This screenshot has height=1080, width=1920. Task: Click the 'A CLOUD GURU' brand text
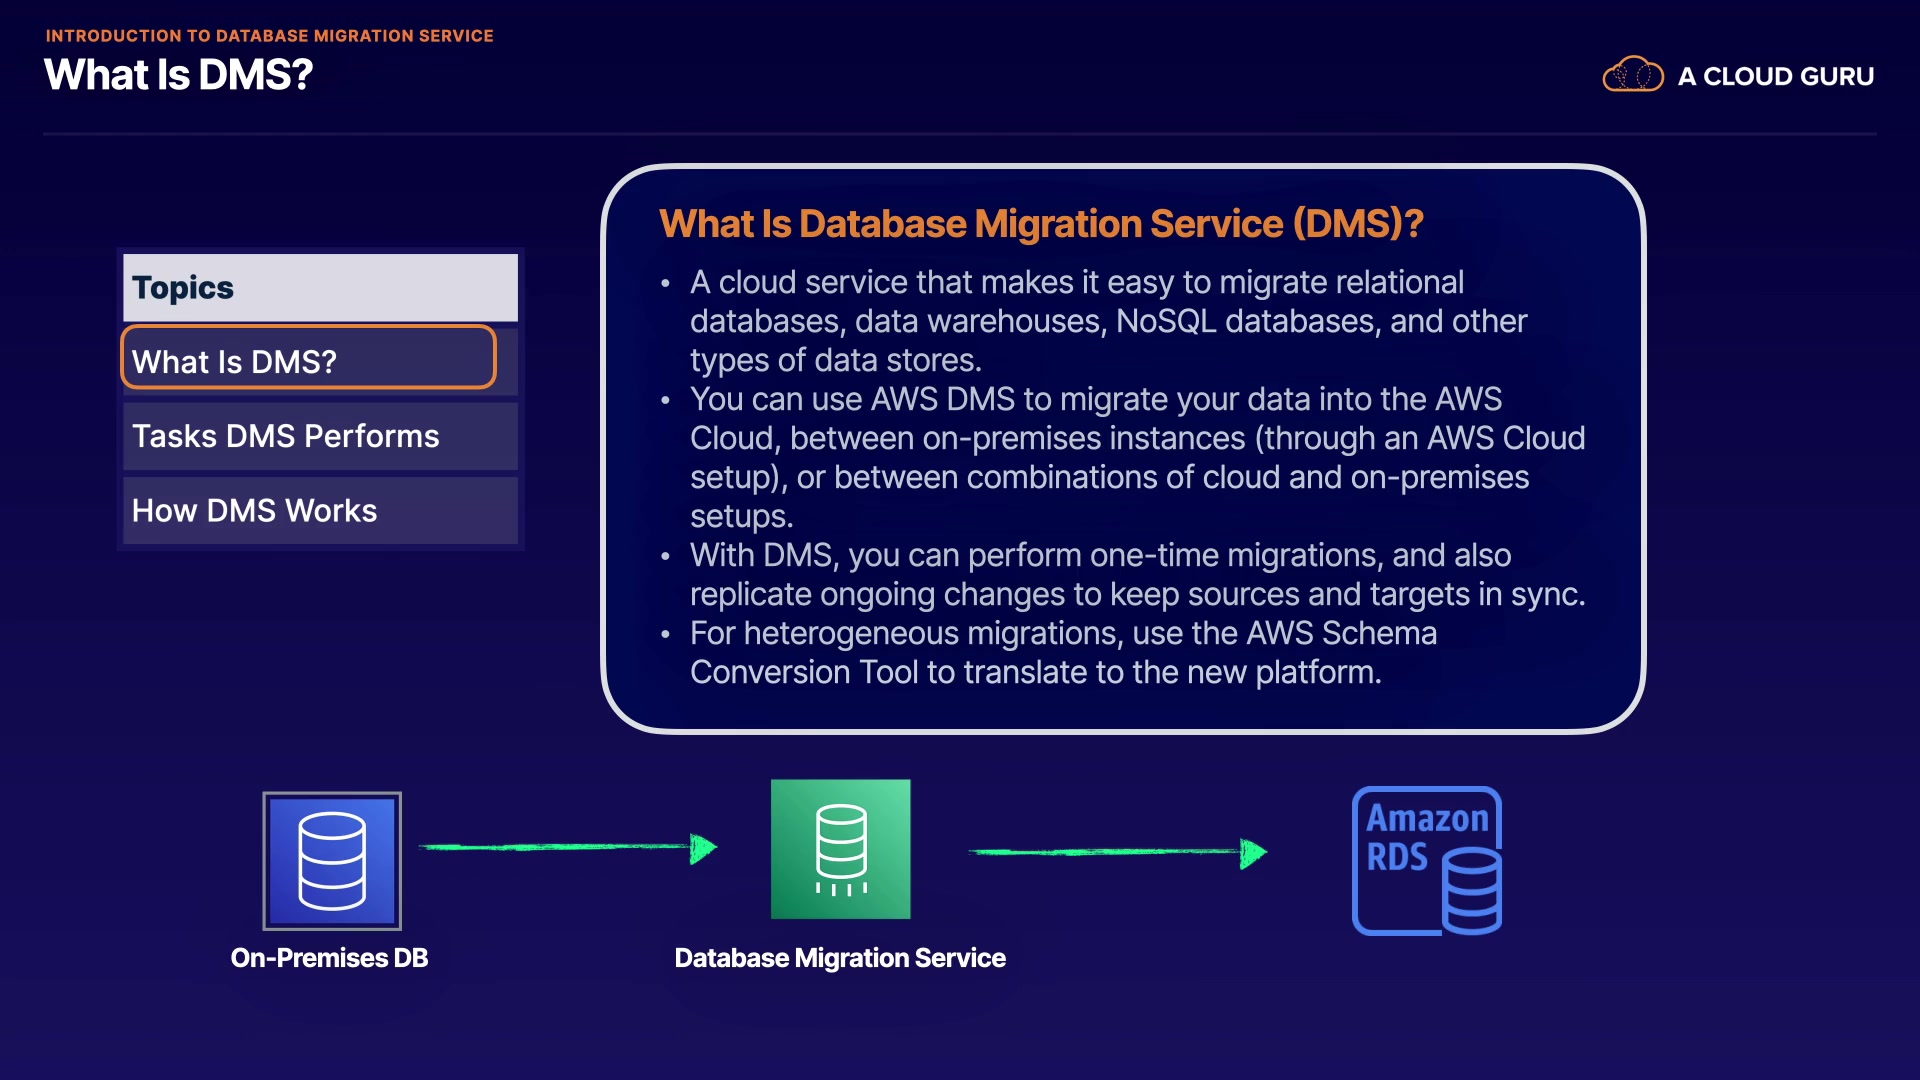click(x=1775, y=77)
